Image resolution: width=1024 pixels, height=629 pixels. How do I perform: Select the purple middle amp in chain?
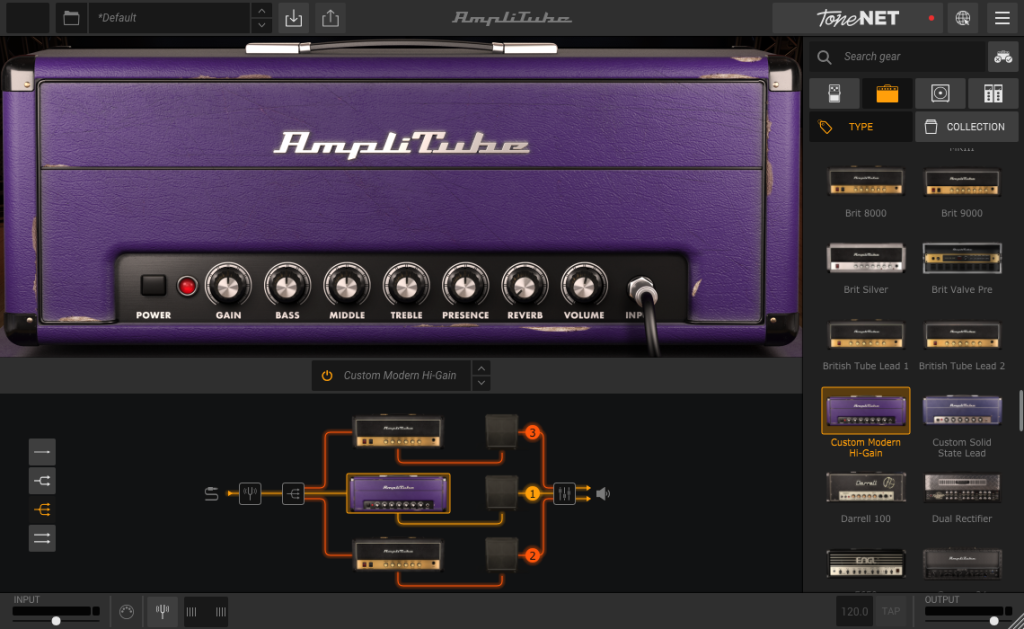click(x=398, y=493)
